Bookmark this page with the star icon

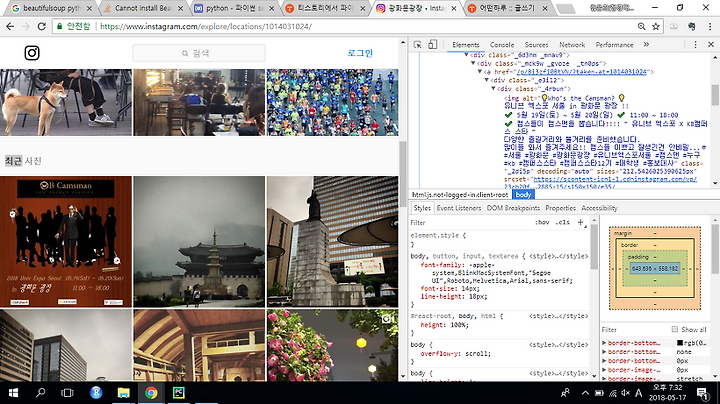tap(656, 27)
